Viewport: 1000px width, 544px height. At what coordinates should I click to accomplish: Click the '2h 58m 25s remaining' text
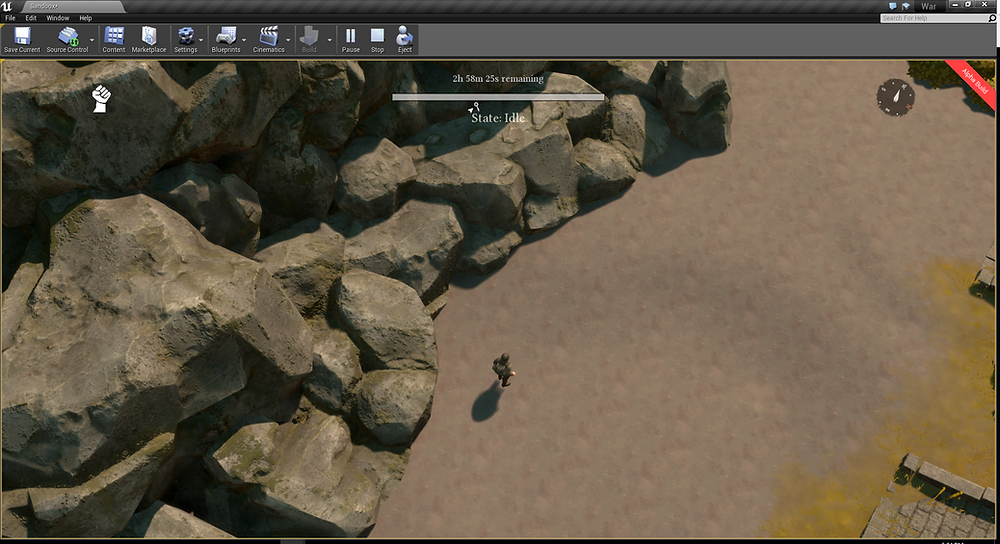click(498, 78)
